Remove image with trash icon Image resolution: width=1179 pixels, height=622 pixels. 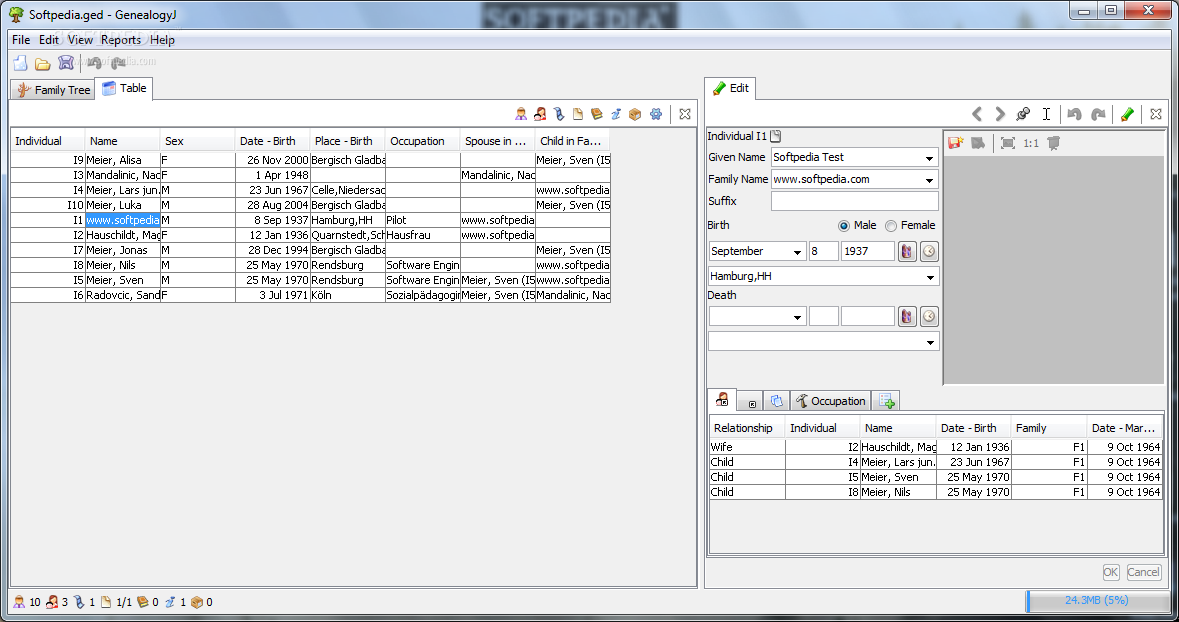[x=1053, y=143]
